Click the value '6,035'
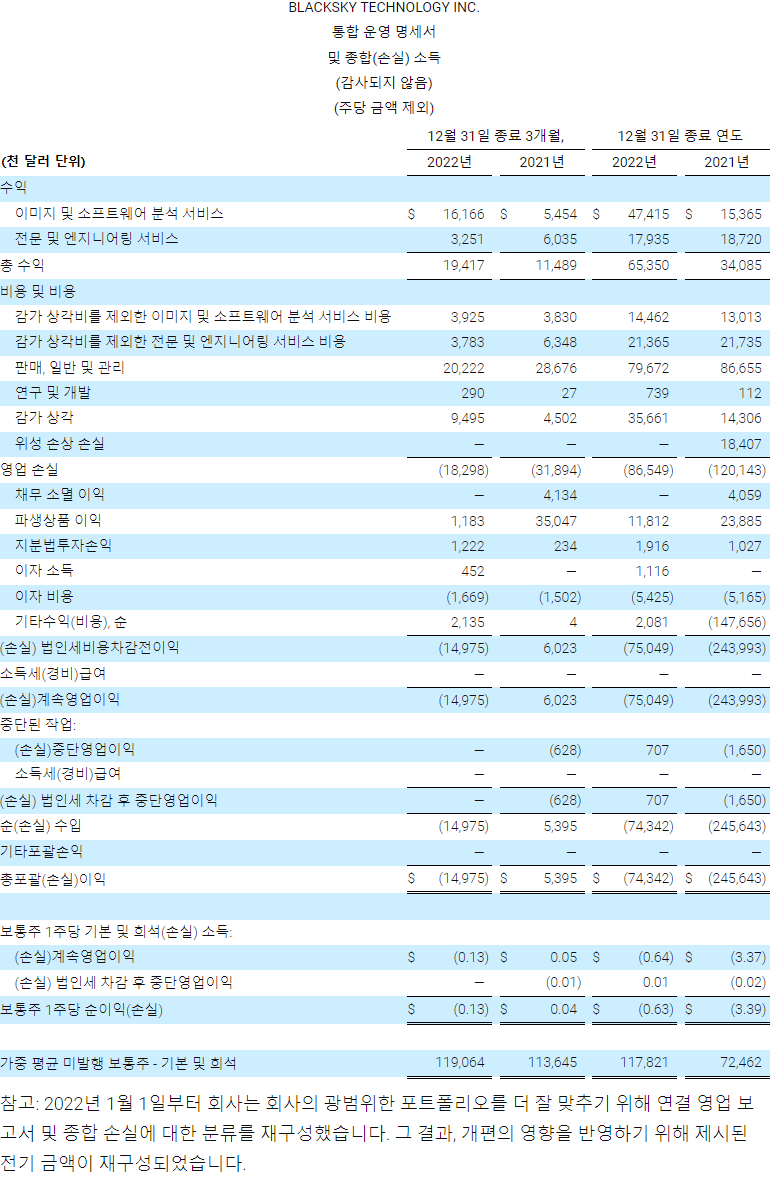This screenshot has height=1181, width=770. (x=560, y=240)
